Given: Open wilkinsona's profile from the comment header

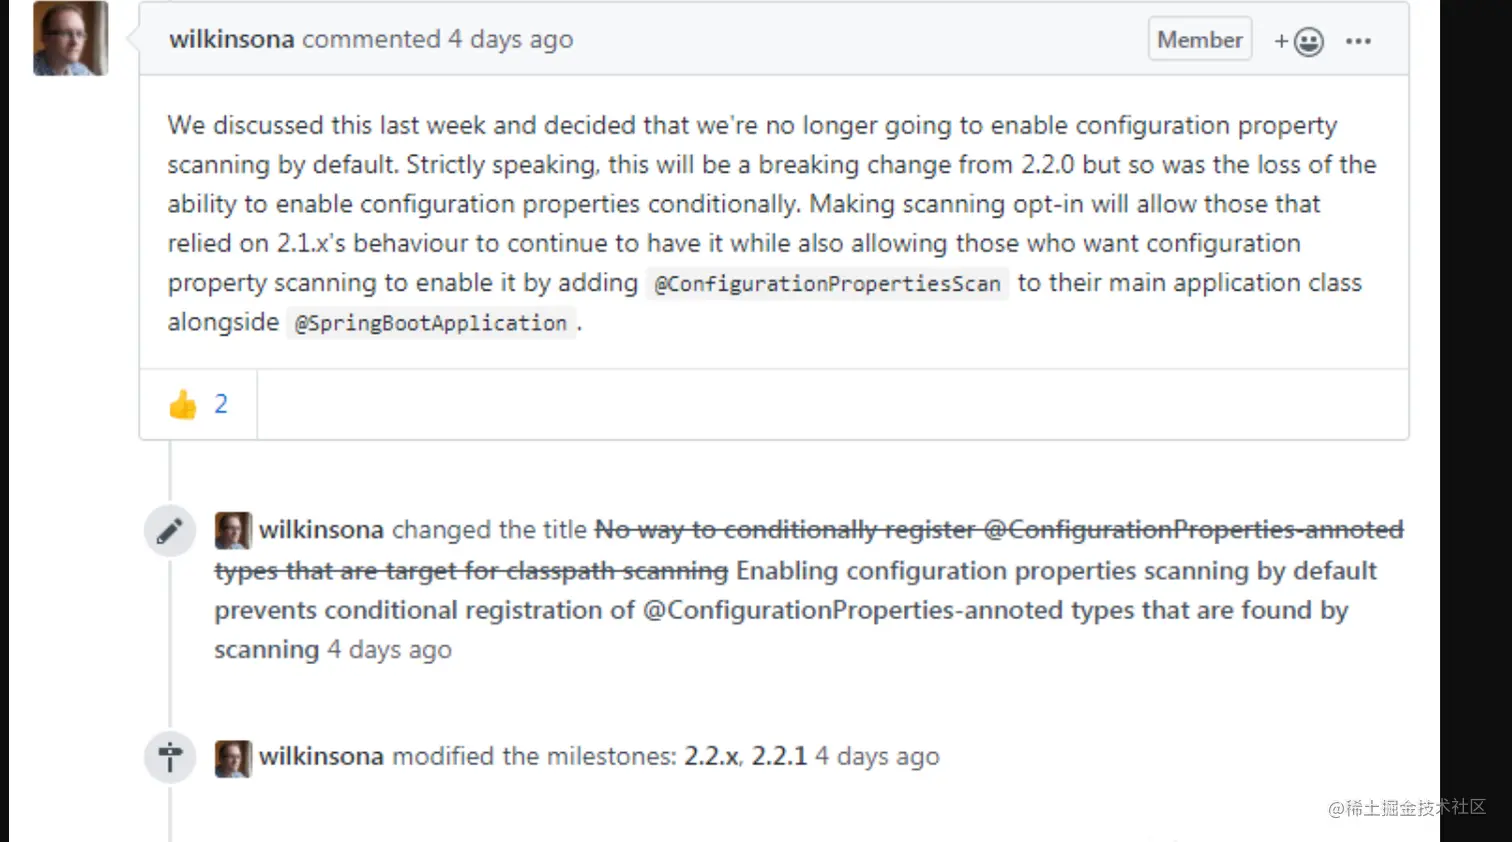Looking at the screenshot, I should pos(231,39).
